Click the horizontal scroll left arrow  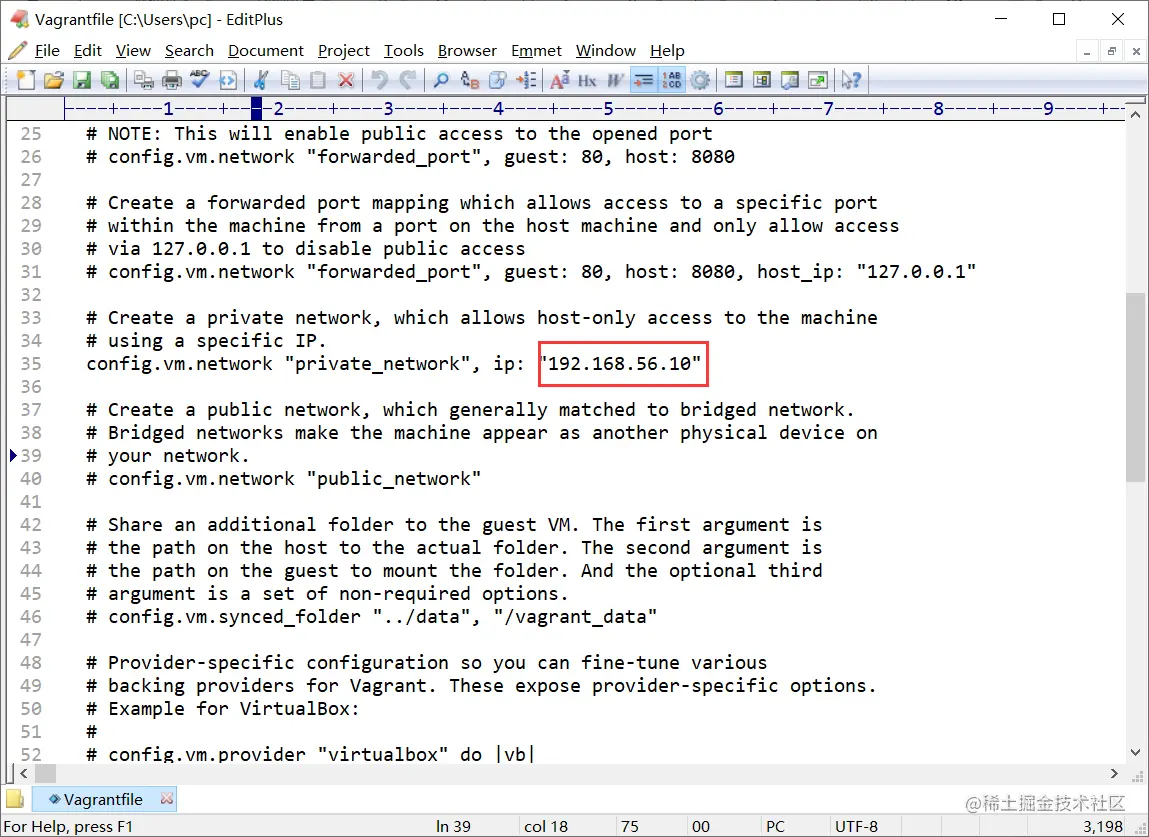click(x=23, y=773)
